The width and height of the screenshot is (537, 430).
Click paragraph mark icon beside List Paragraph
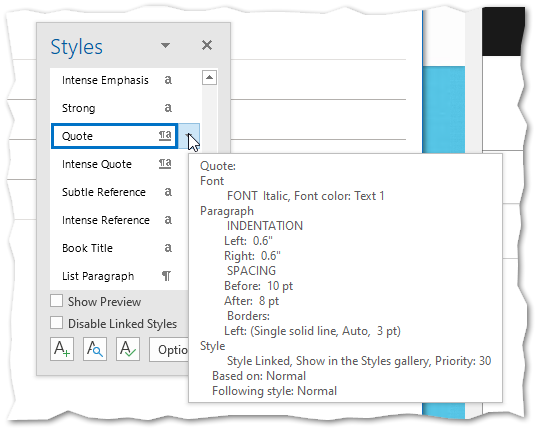coord(166,276)
